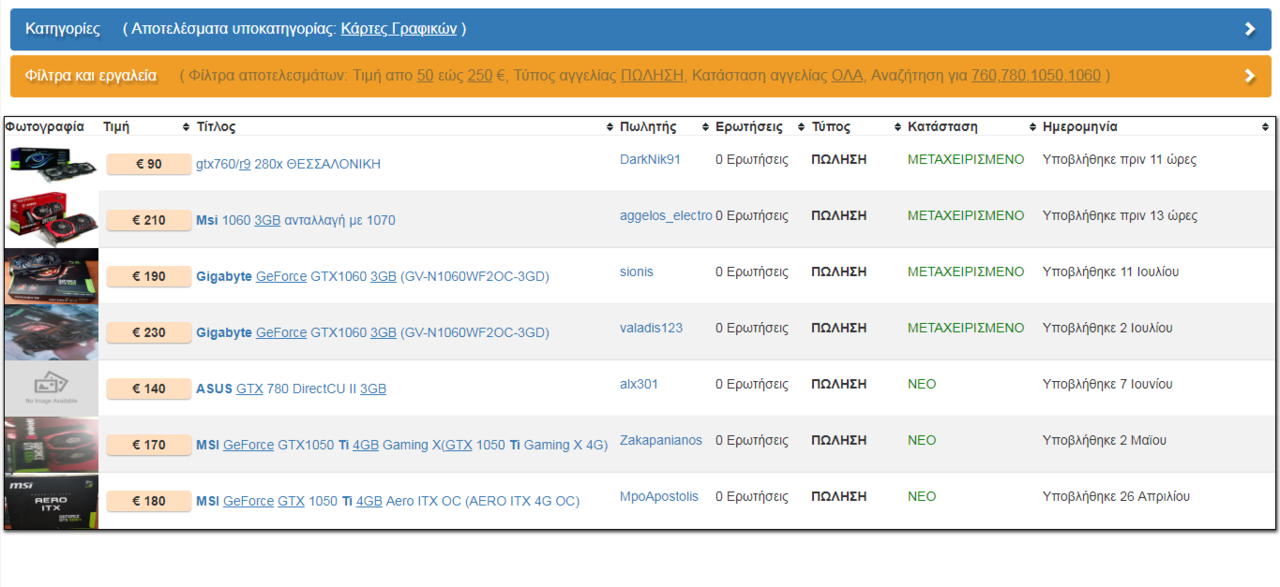1280x587 pixels.
Task: Click the ΟΛΑ ad status filter link
Action: pyautogui.click(x=847, y=76)
